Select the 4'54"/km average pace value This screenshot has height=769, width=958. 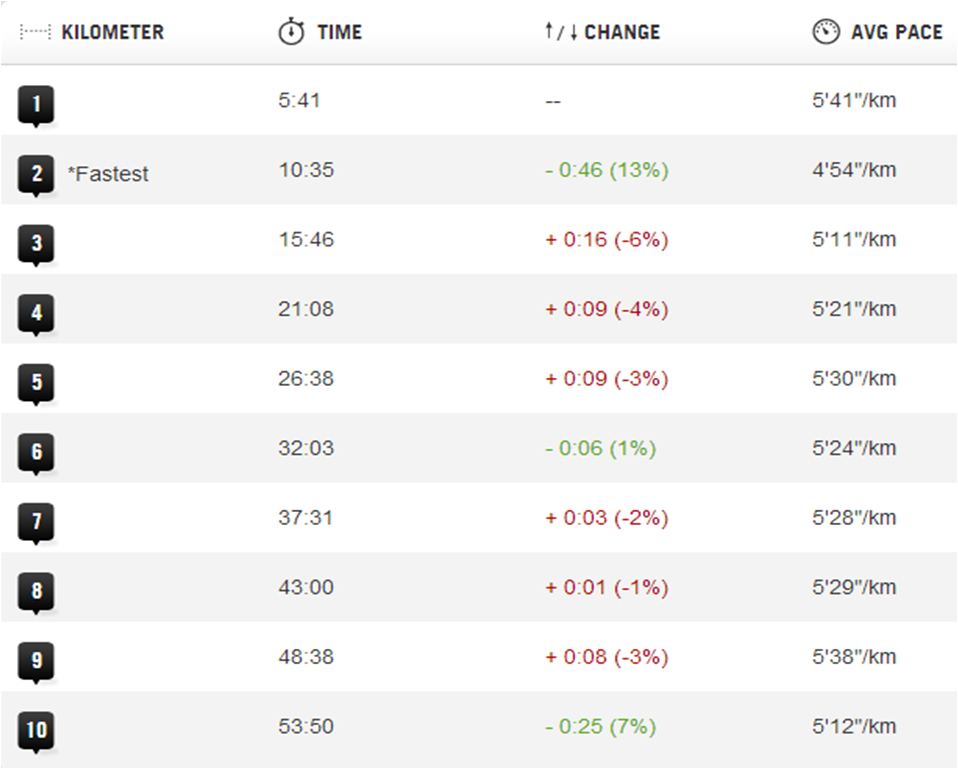[x=854, y=170]
